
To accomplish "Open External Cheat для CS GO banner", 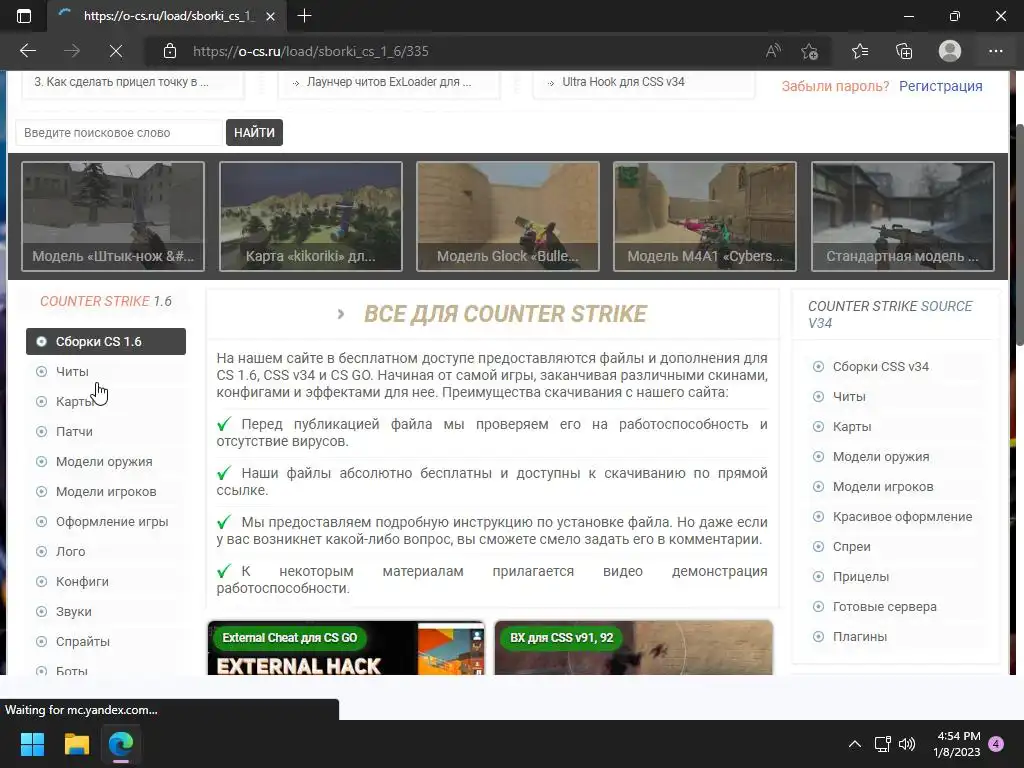I will click(x=346, y=648).
